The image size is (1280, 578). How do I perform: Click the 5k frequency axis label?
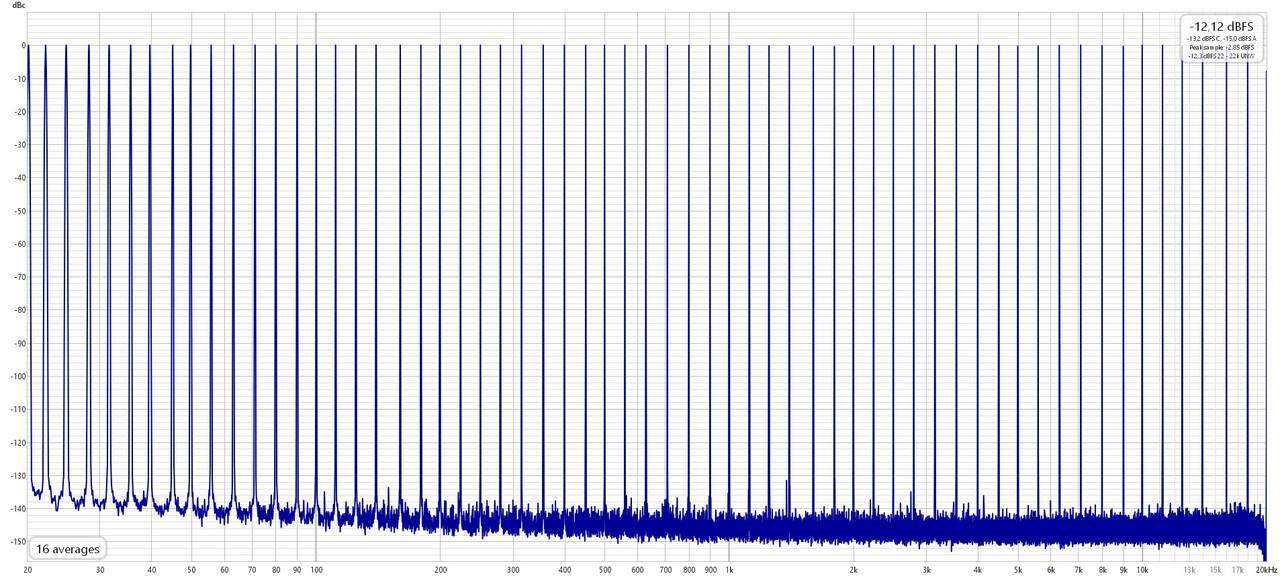click(x=1017, y=569)
